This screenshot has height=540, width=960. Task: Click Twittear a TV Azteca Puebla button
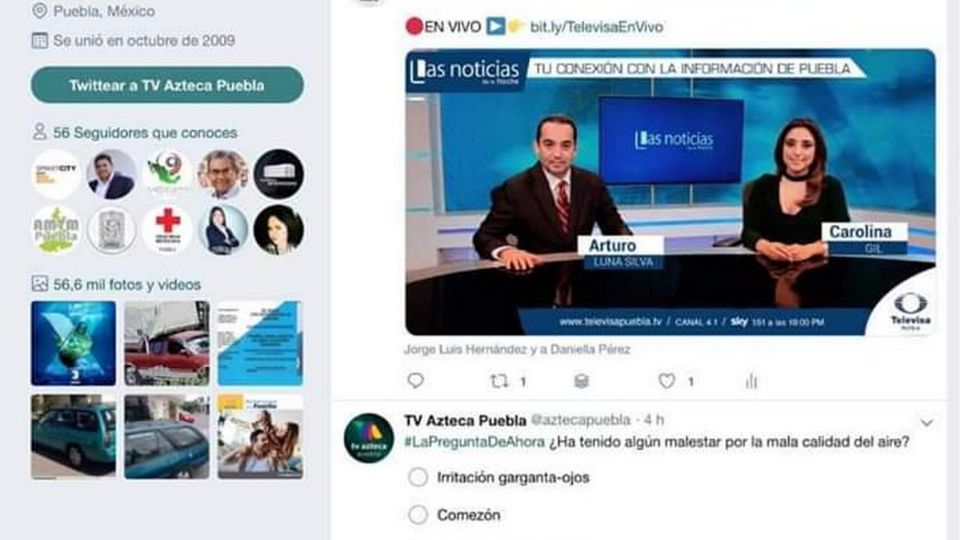[x=167, y=85]
